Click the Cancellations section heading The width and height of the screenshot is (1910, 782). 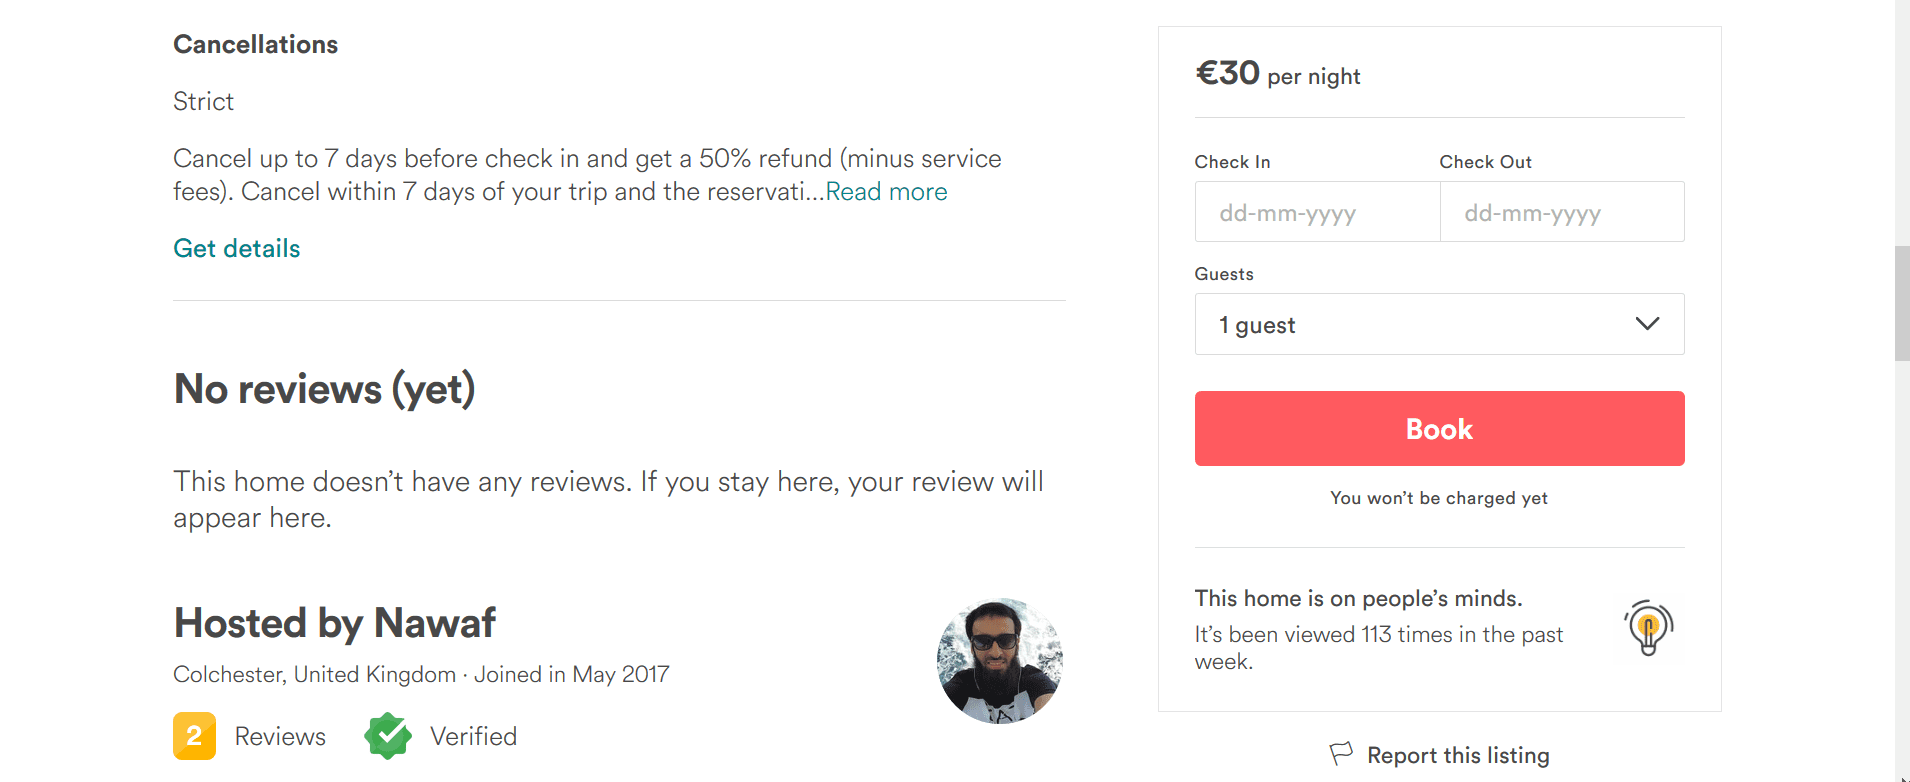pos(255,44)
